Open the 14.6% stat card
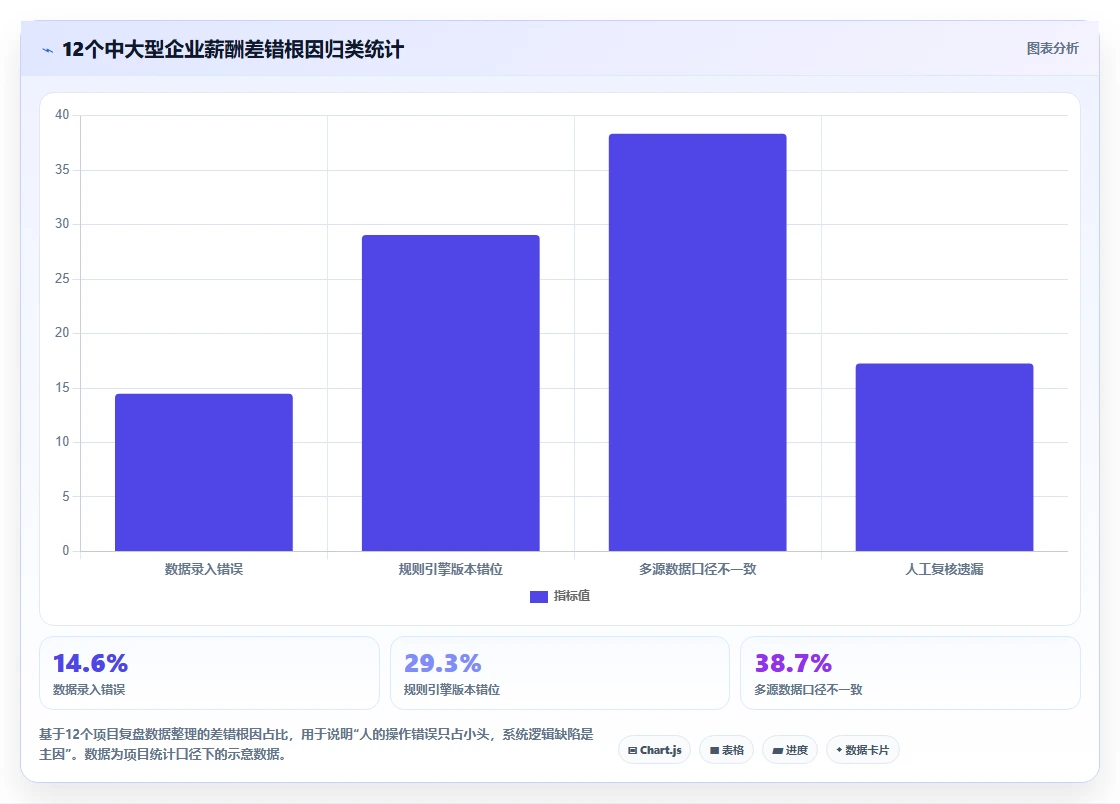The image size is (1120, 804). point(209,673)
